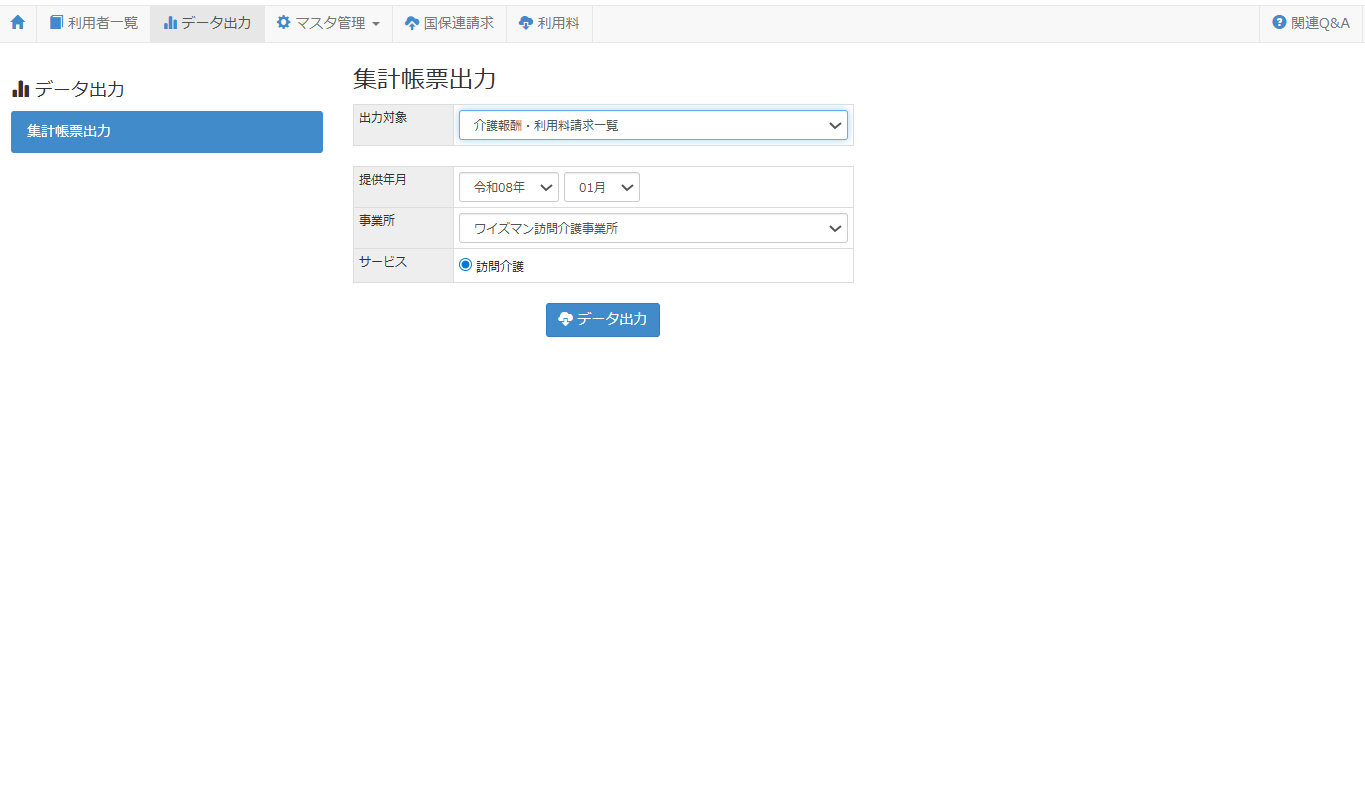Open the 利用者一覧 tab label
The height and width of the screenshot is (804, 1365).
click(x=103, y=23)
